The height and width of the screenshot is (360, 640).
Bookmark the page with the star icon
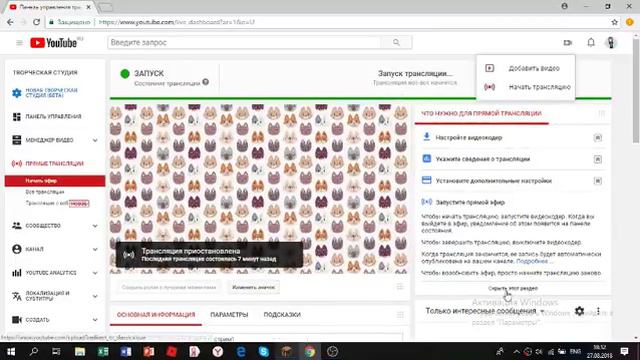coord(614,22)
